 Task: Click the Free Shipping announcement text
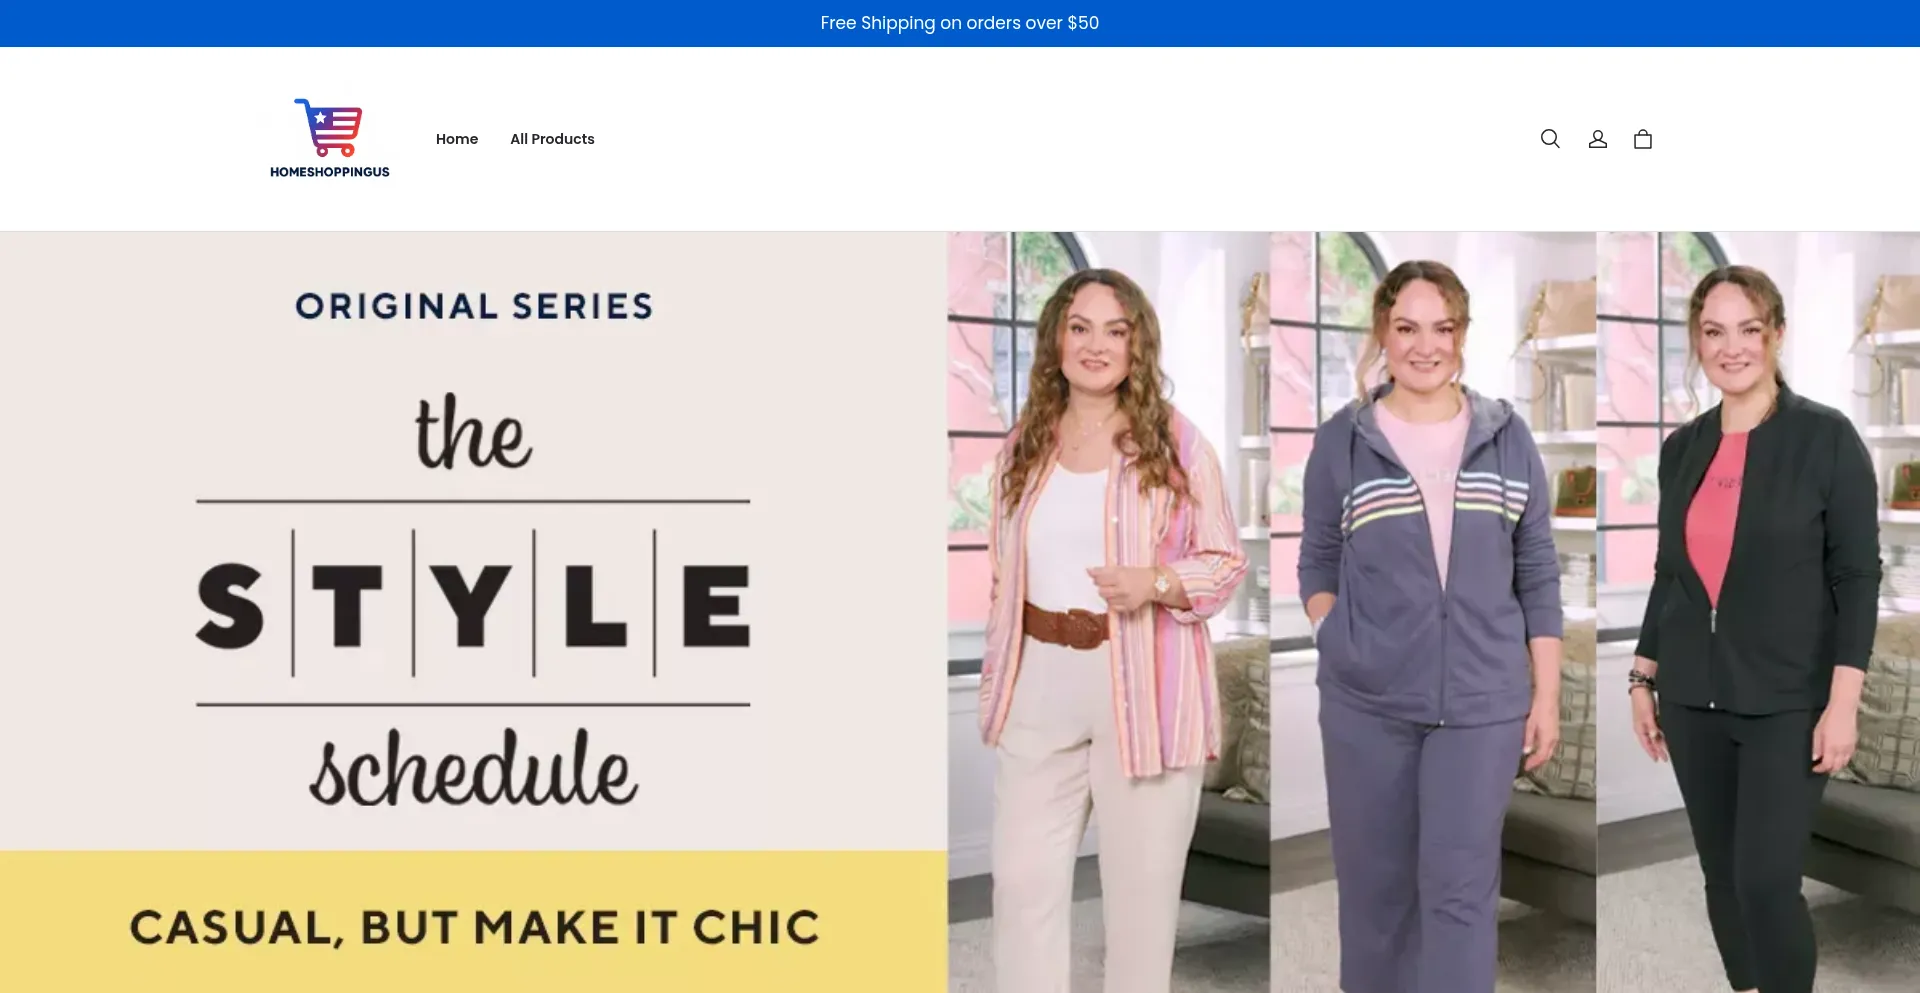tap(959, 23)
